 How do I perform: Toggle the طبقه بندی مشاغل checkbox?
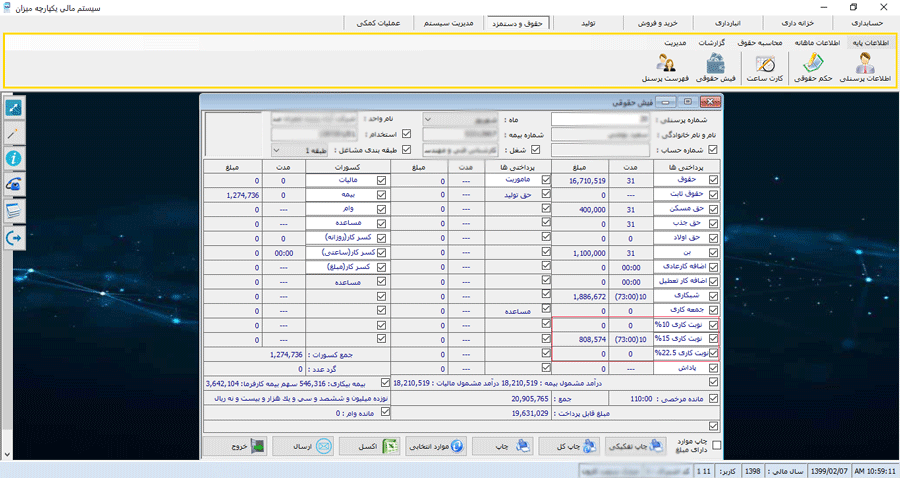[x=406, y=150]
